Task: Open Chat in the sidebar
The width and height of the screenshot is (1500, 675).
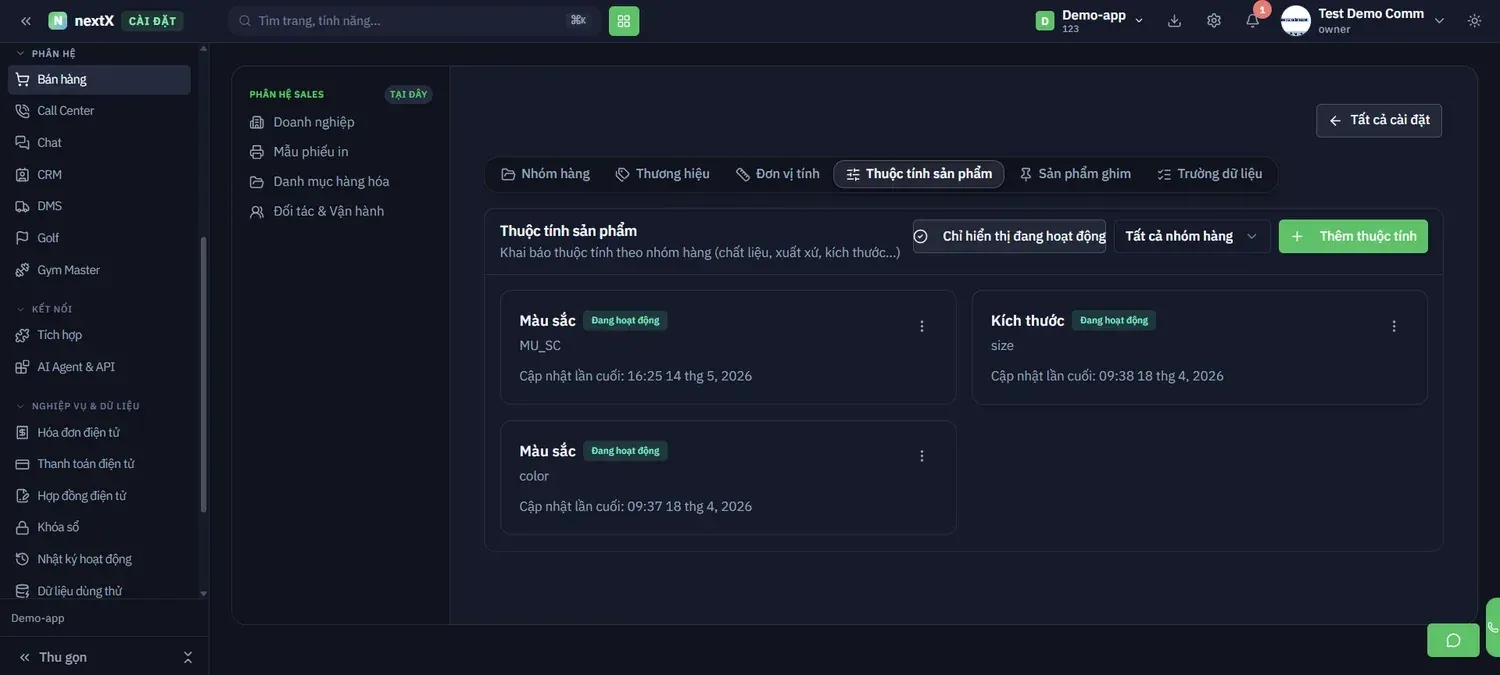Action: 99,143
